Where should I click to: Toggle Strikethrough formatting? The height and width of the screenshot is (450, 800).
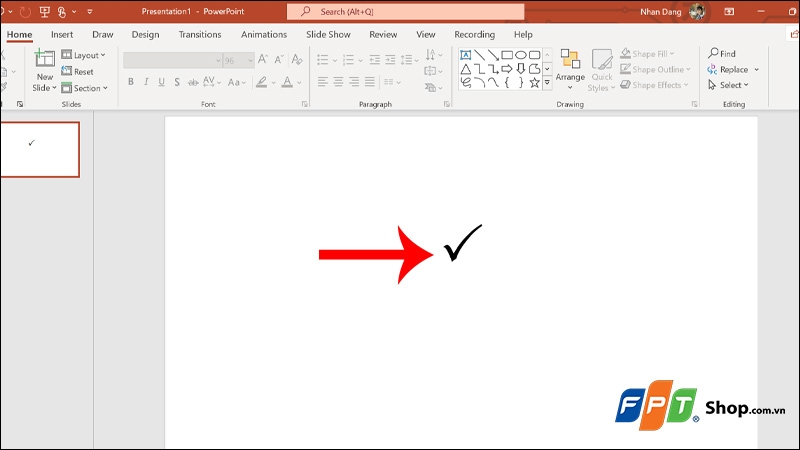192,82
